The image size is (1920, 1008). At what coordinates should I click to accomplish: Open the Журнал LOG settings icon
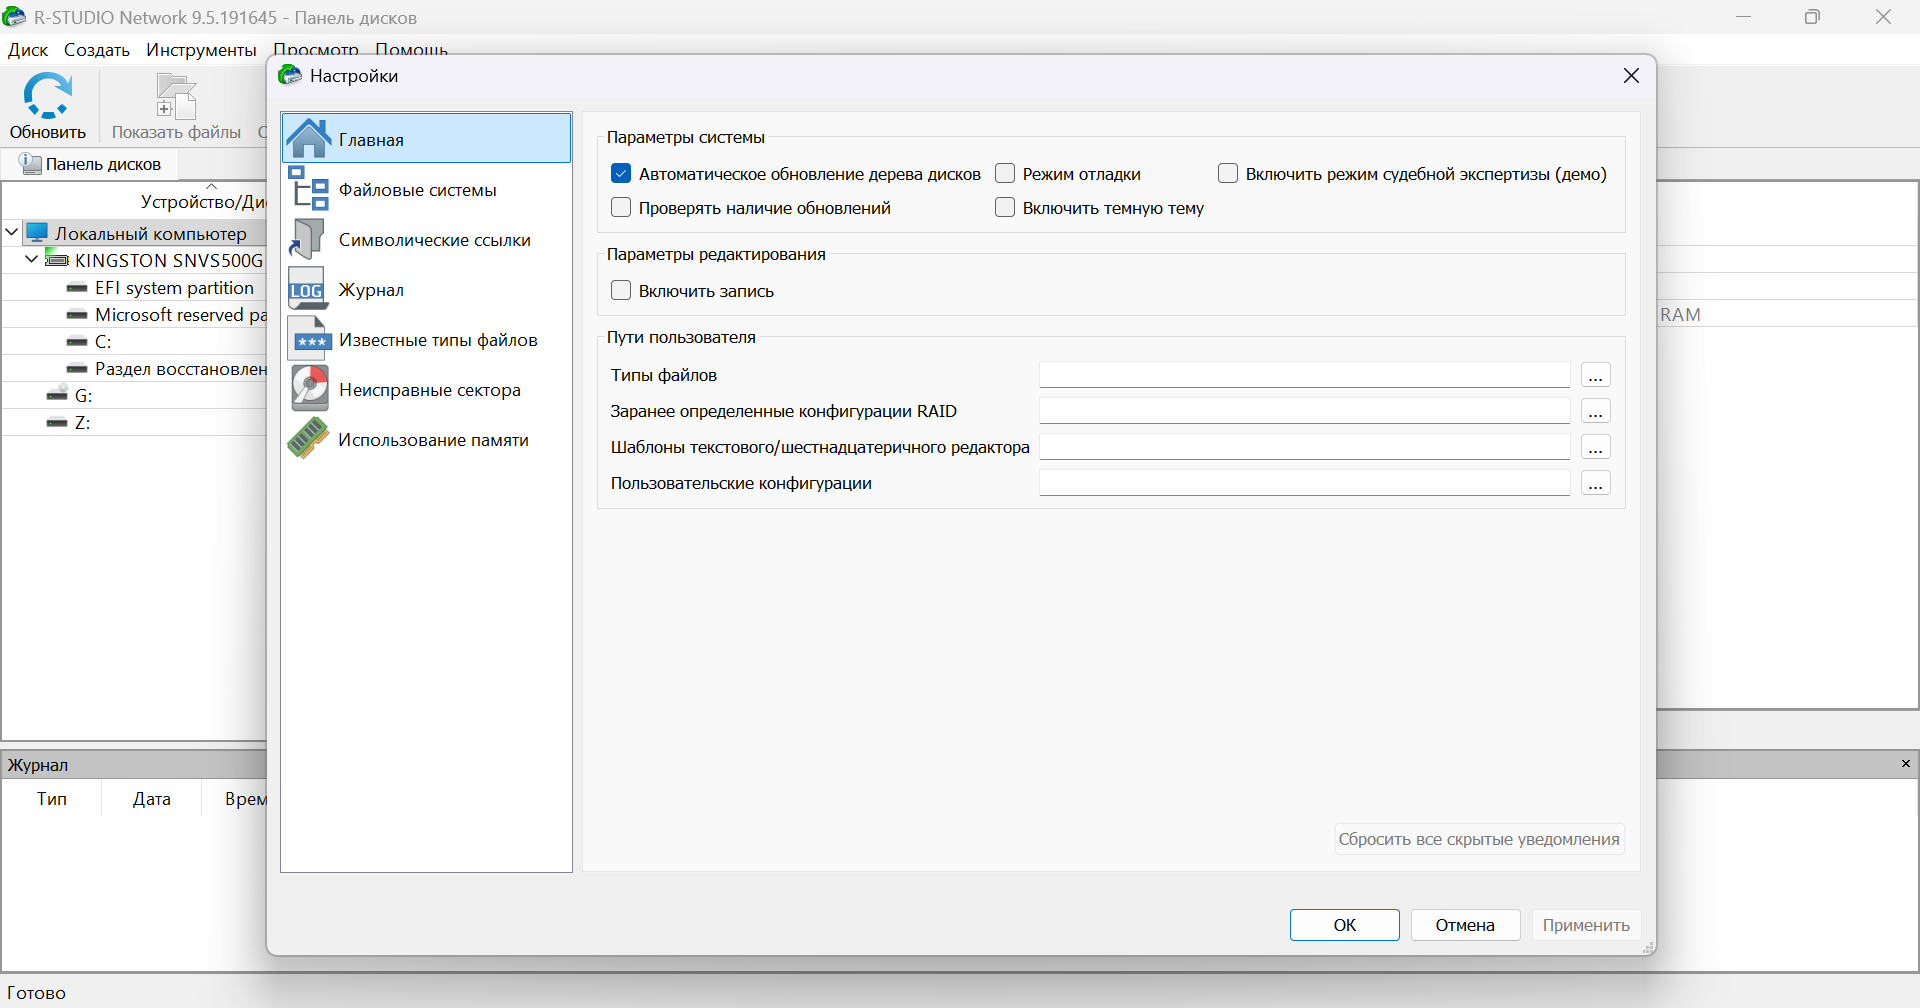click(307, 290)
